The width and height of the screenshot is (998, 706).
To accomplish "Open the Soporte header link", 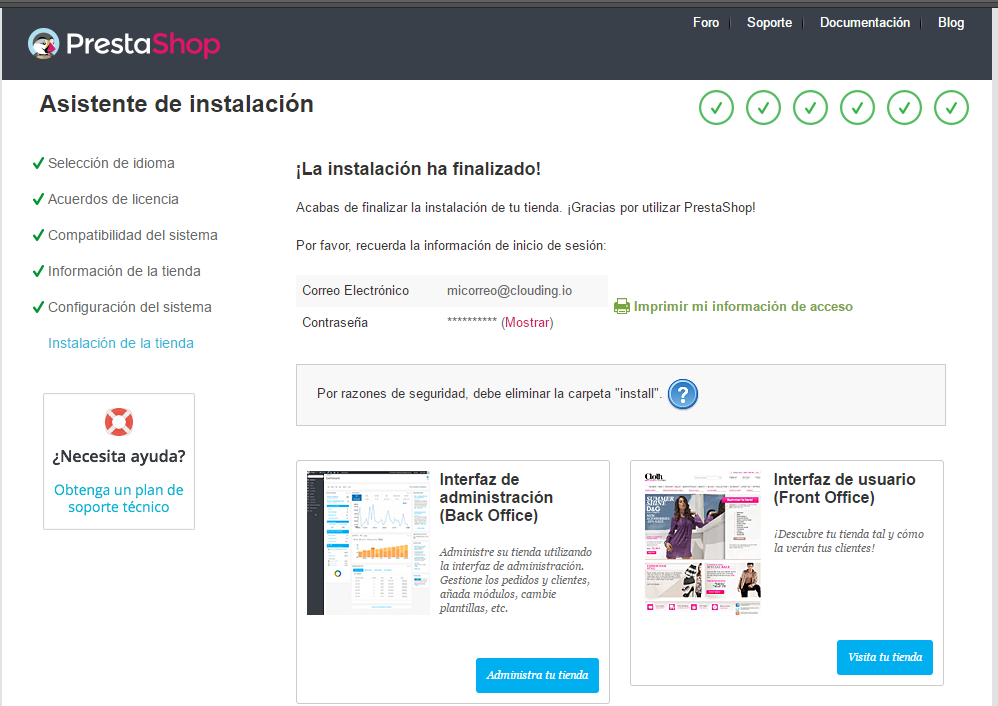I will pyautogui.click(x=770, y=22).
